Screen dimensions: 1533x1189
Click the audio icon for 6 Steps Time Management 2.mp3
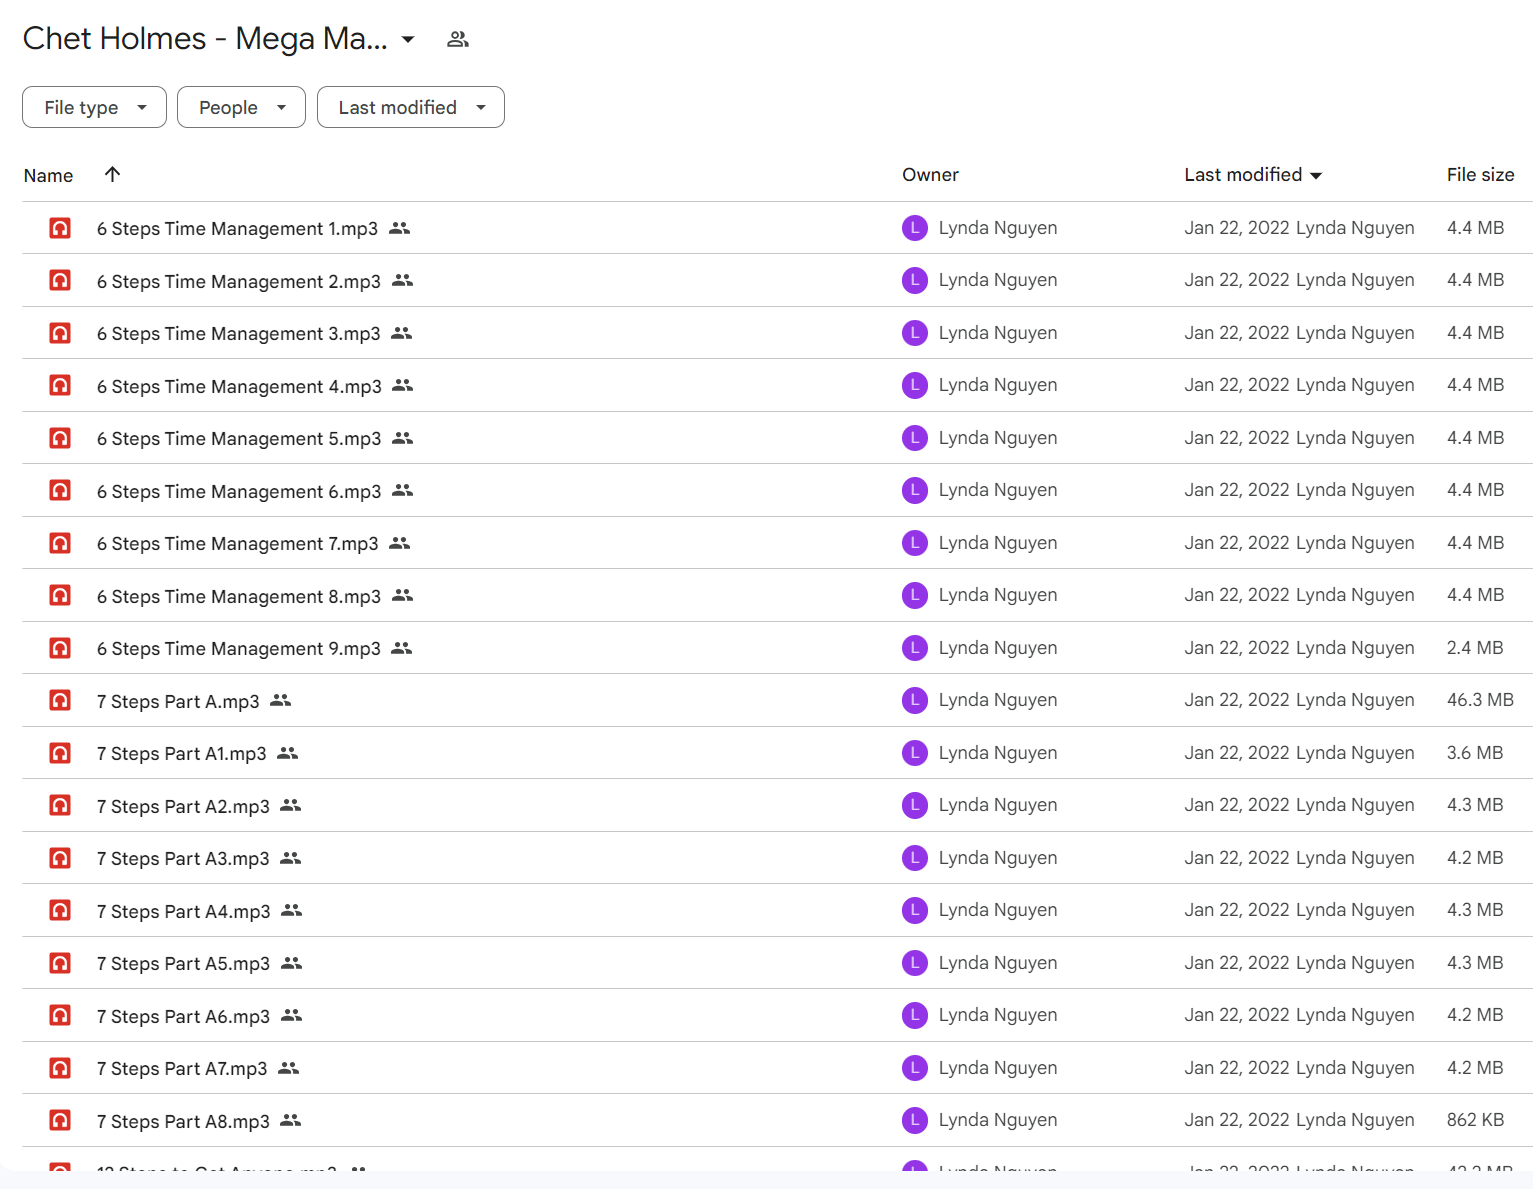60,280
